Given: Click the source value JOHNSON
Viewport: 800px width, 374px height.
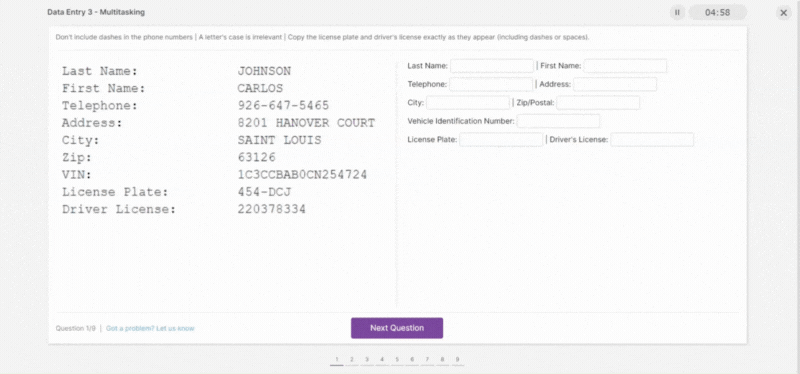Looking at the screenshot, I should pos(264,71).
